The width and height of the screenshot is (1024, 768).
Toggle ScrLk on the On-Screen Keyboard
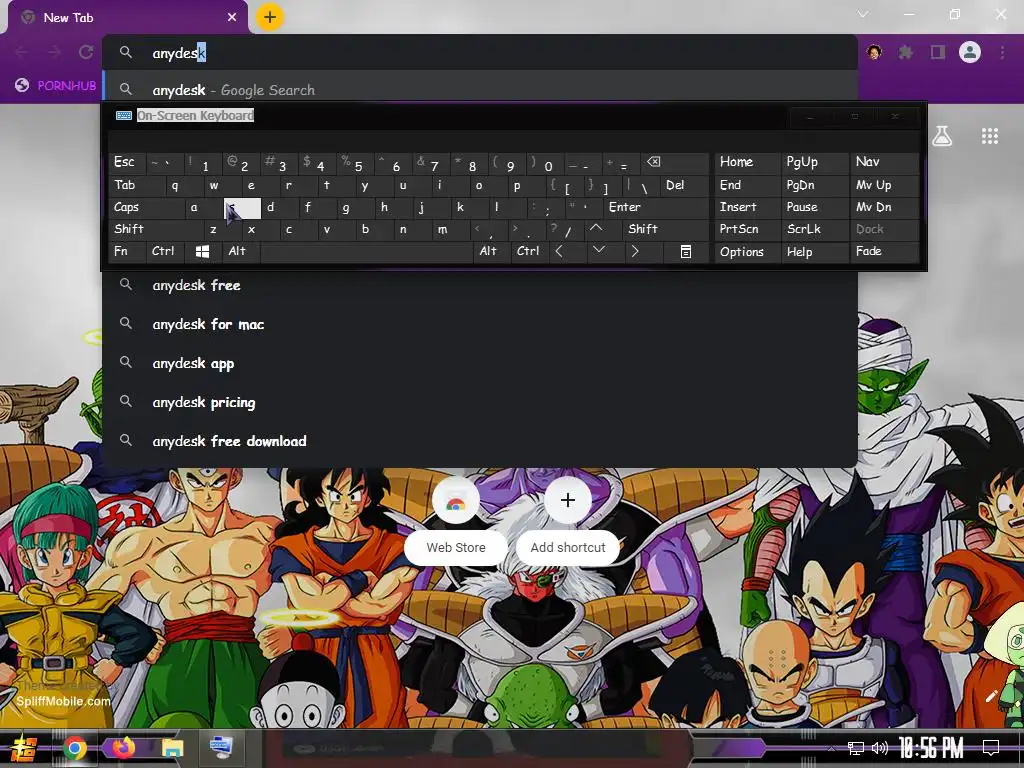(814, 229)
